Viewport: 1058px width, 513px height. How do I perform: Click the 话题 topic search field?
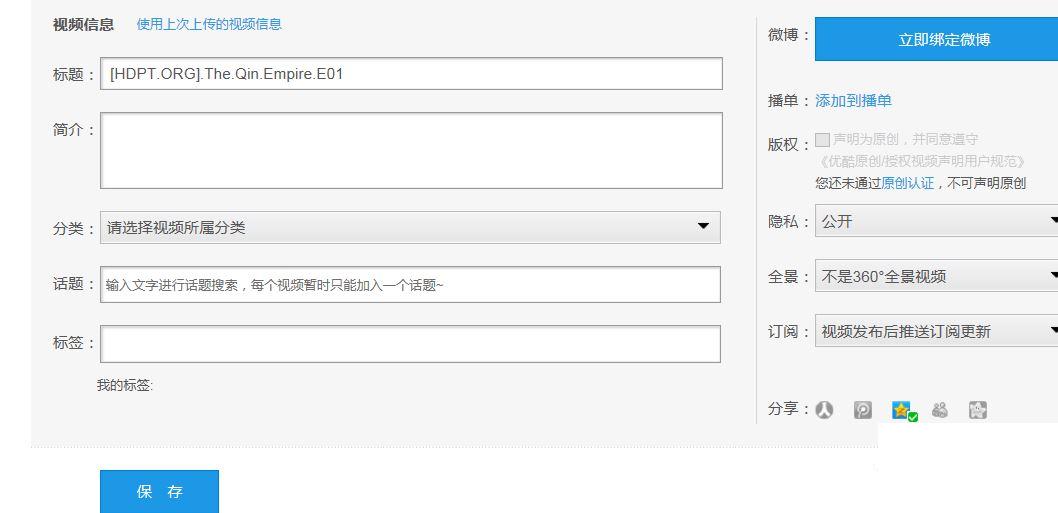410,285
